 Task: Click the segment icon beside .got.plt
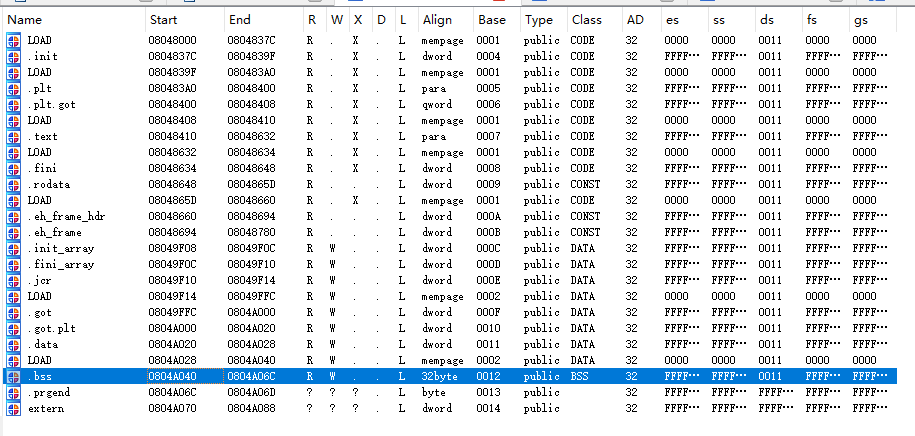tap(13, 328)
